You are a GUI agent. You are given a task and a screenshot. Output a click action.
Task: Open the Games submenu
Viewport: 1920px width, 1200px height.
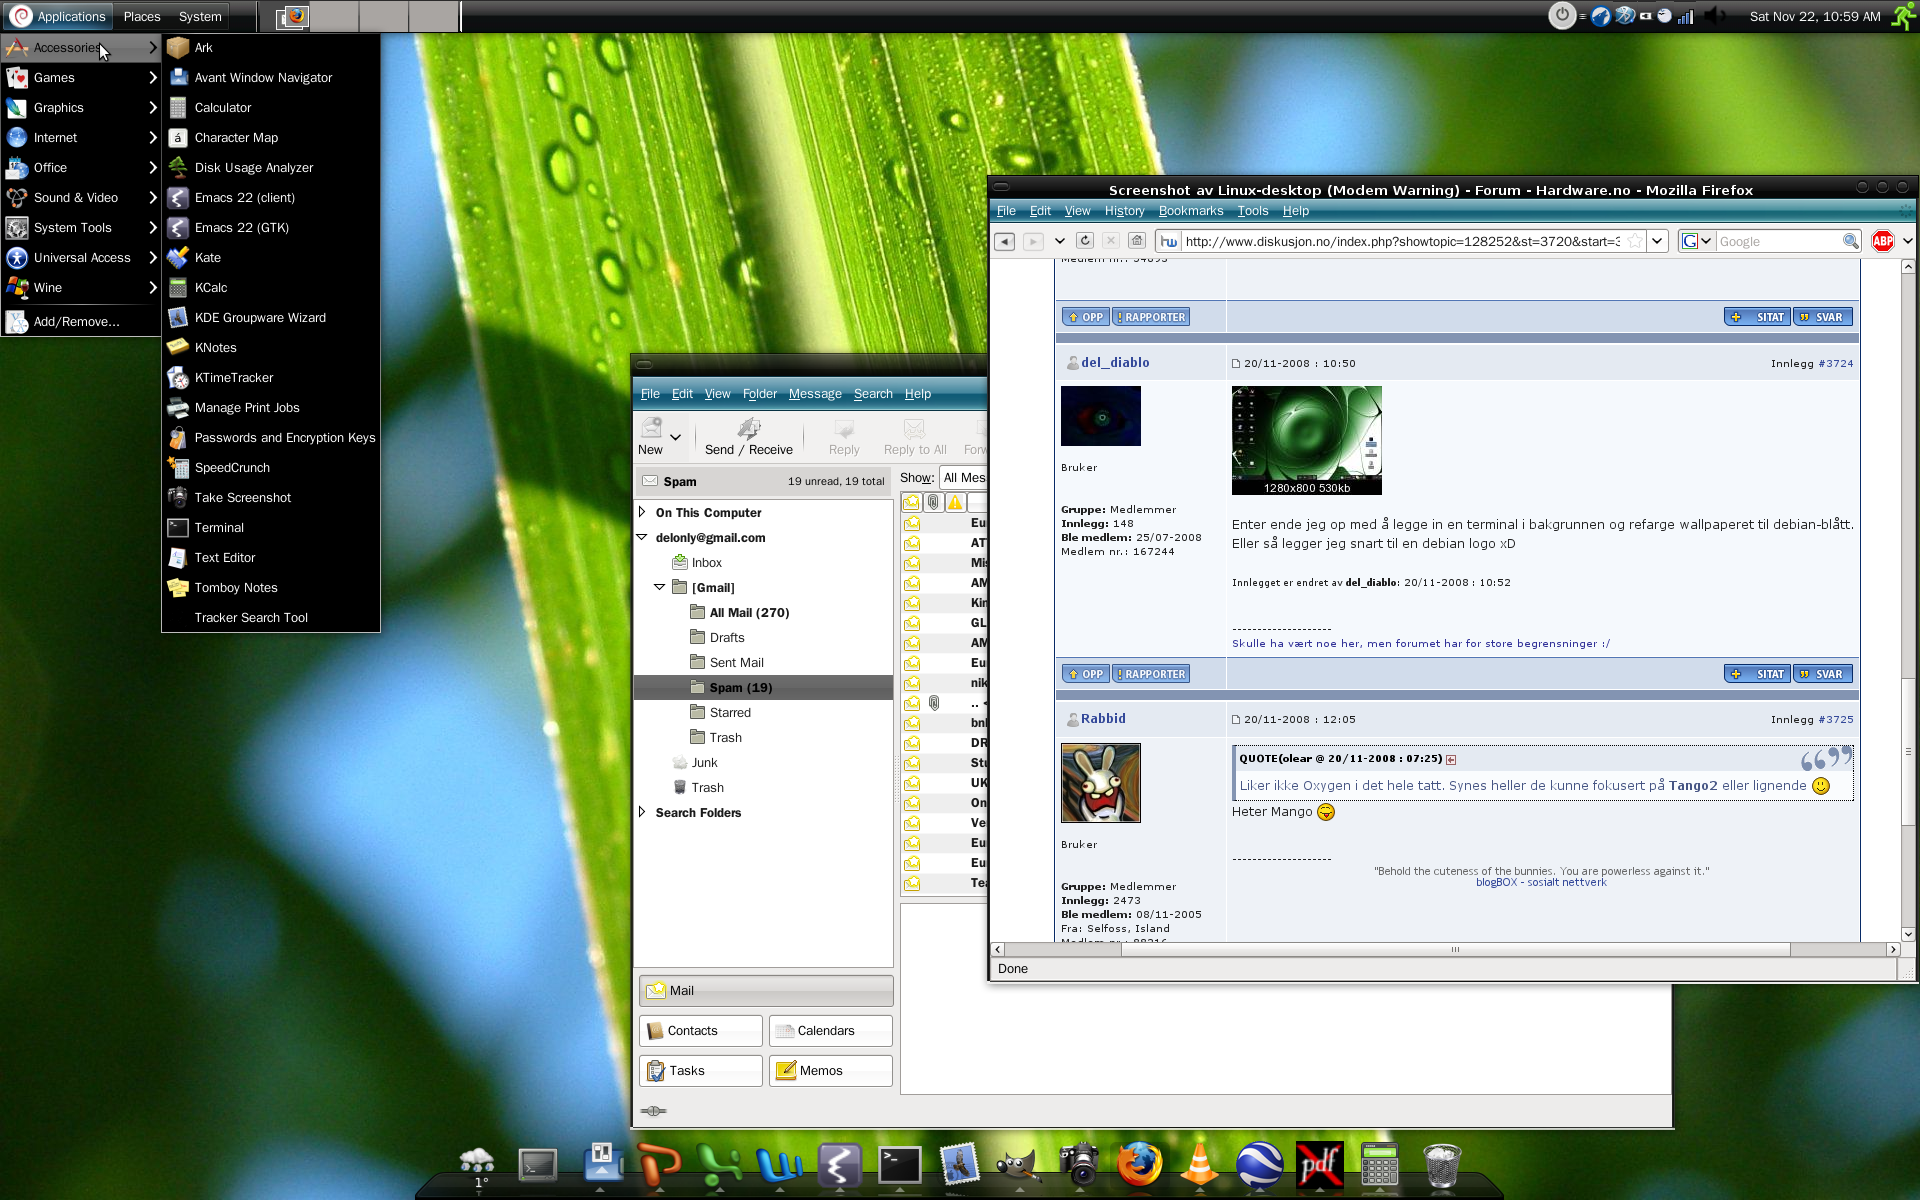tap(81, 77)
